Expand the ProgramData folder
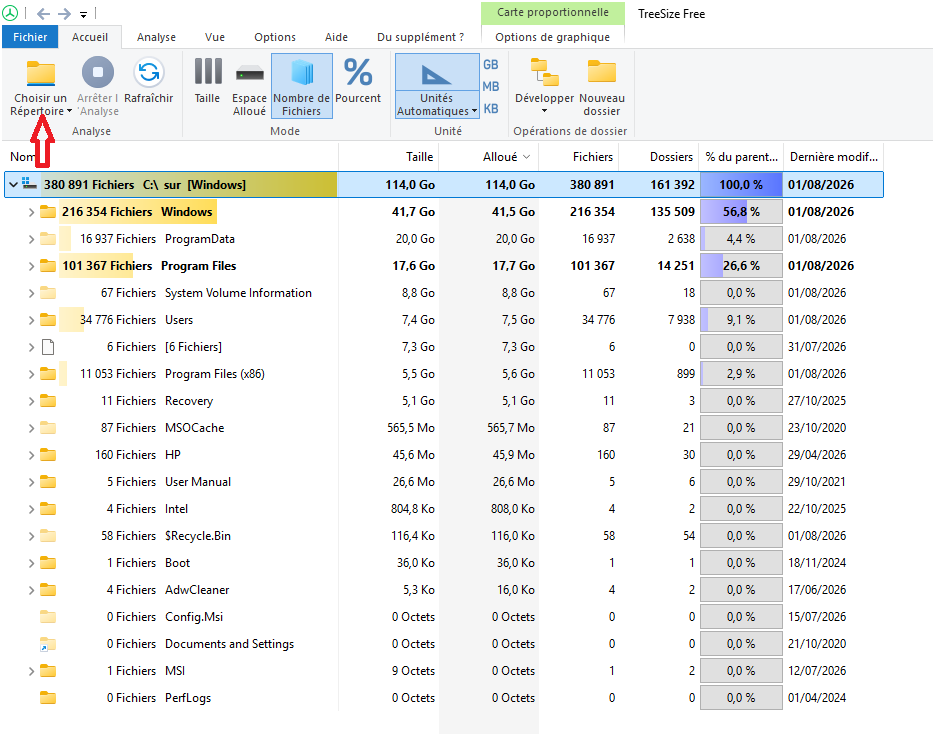Viewport: 935px width, 736px height. point(31,239)
